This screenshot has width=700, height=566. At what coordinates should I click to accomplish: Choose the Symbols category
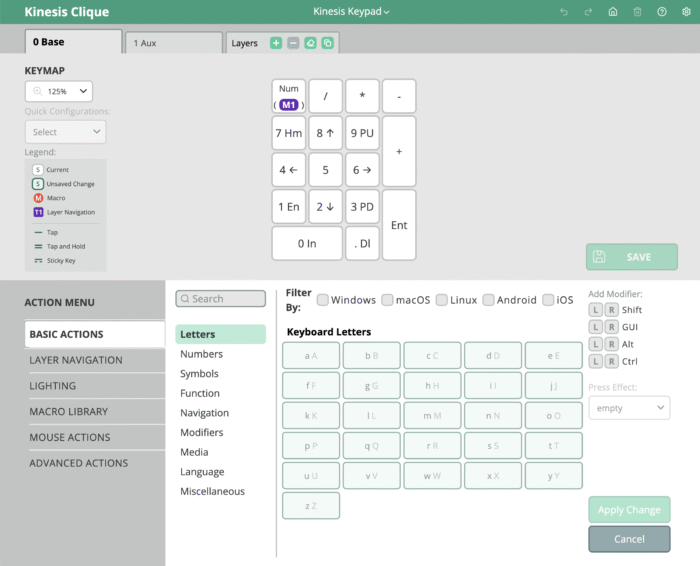pyautogui.click(x=199, y=374)
